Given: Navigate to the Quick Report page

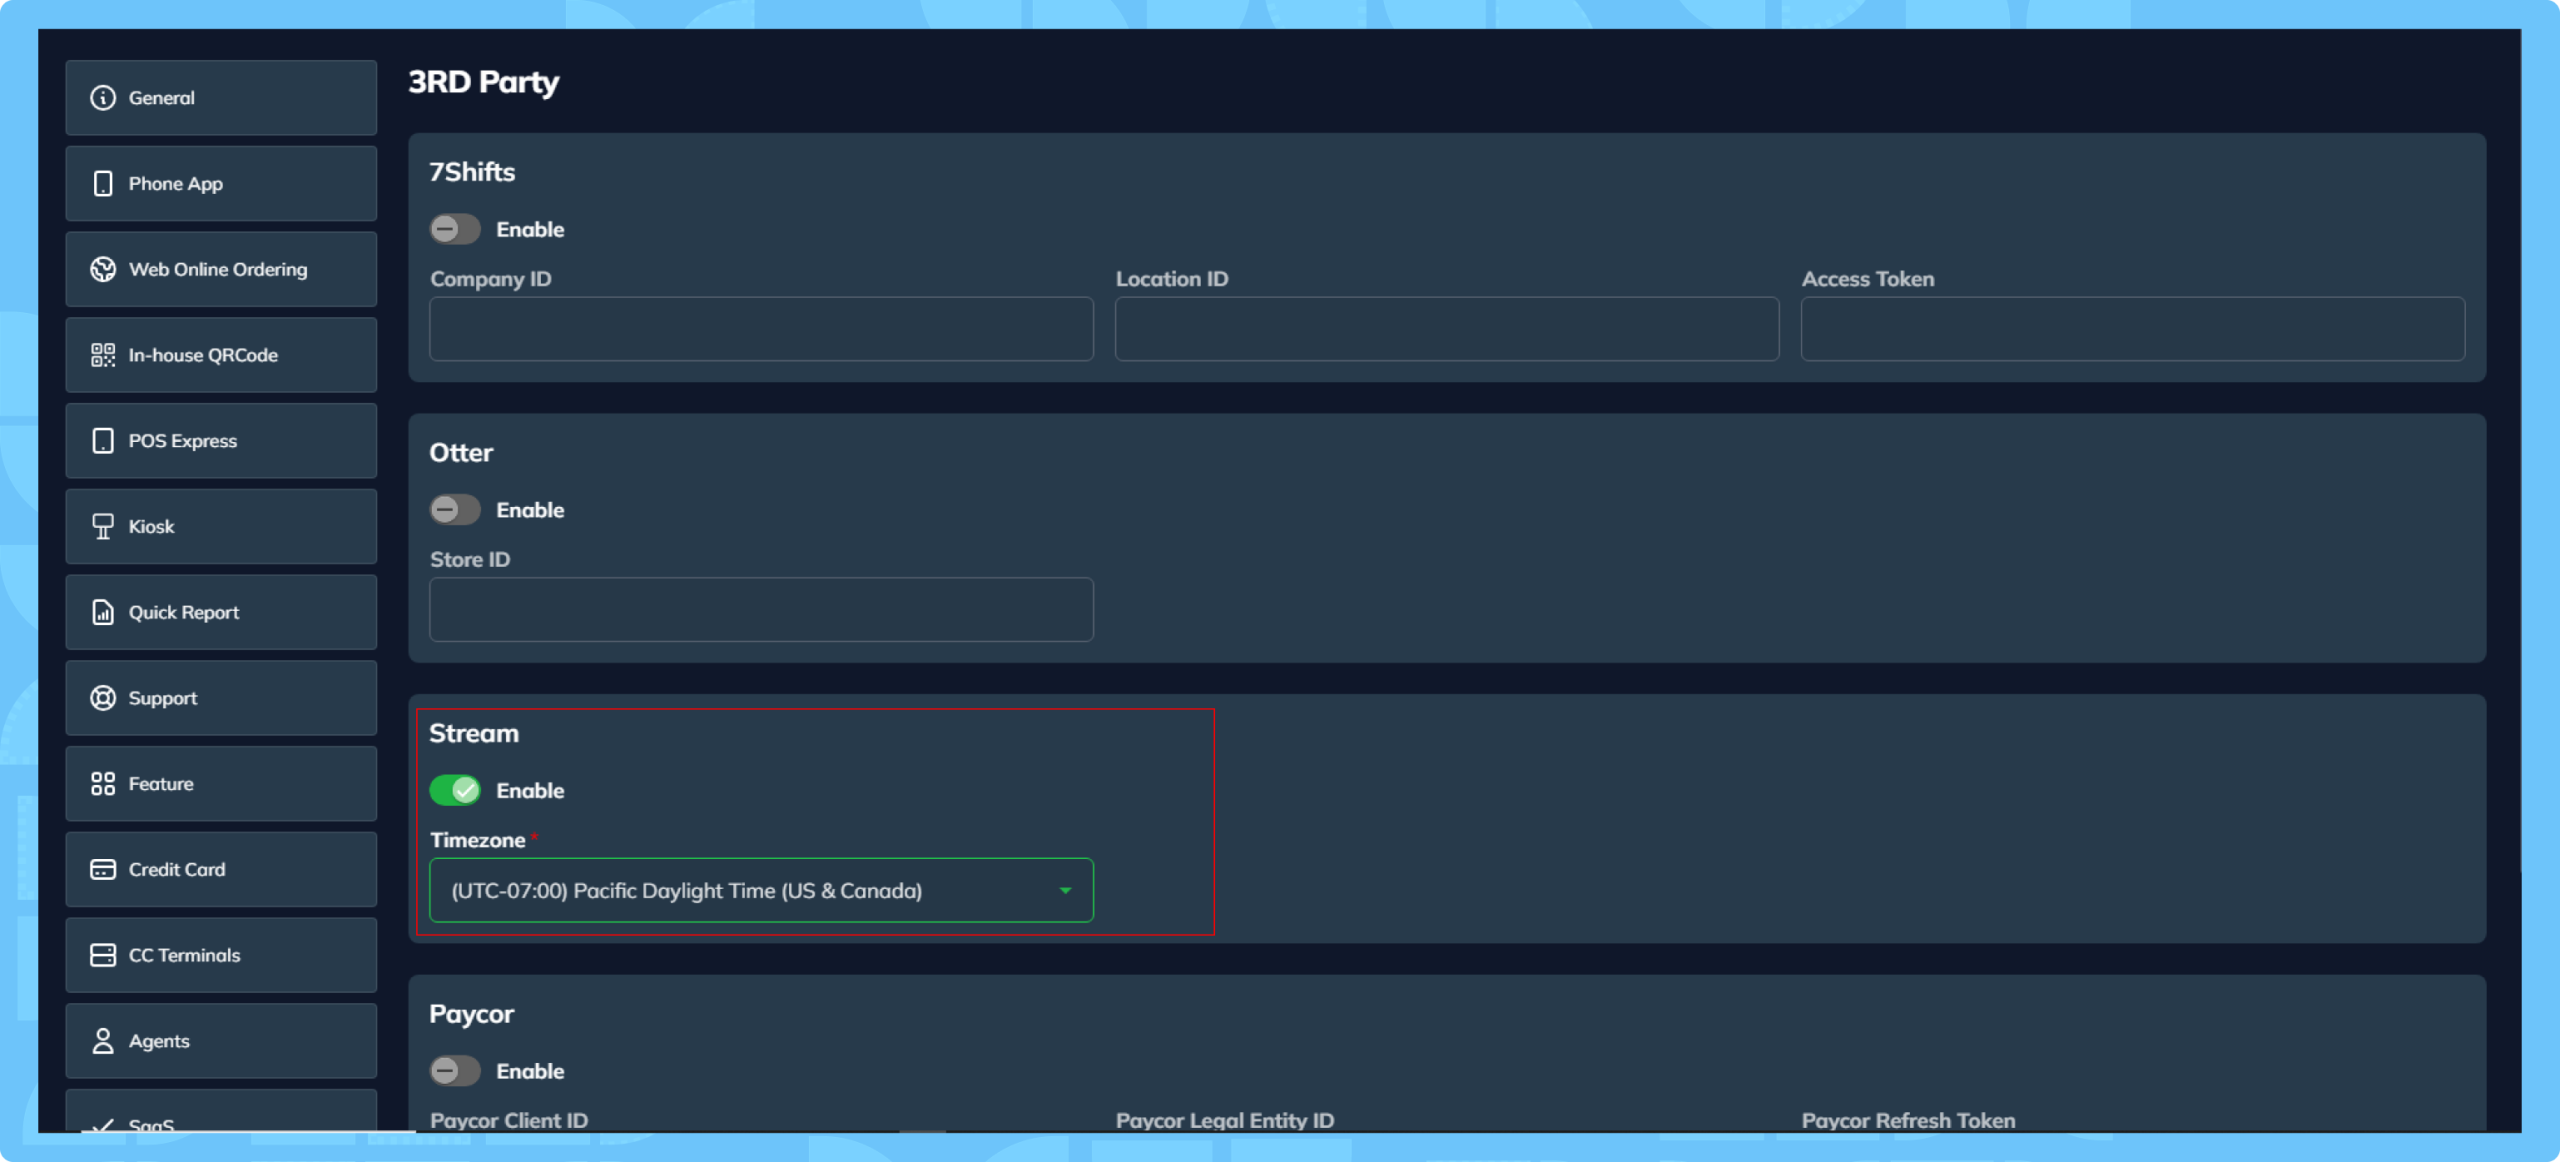Looking at the screenshot, I should click(x=221, y=612).
